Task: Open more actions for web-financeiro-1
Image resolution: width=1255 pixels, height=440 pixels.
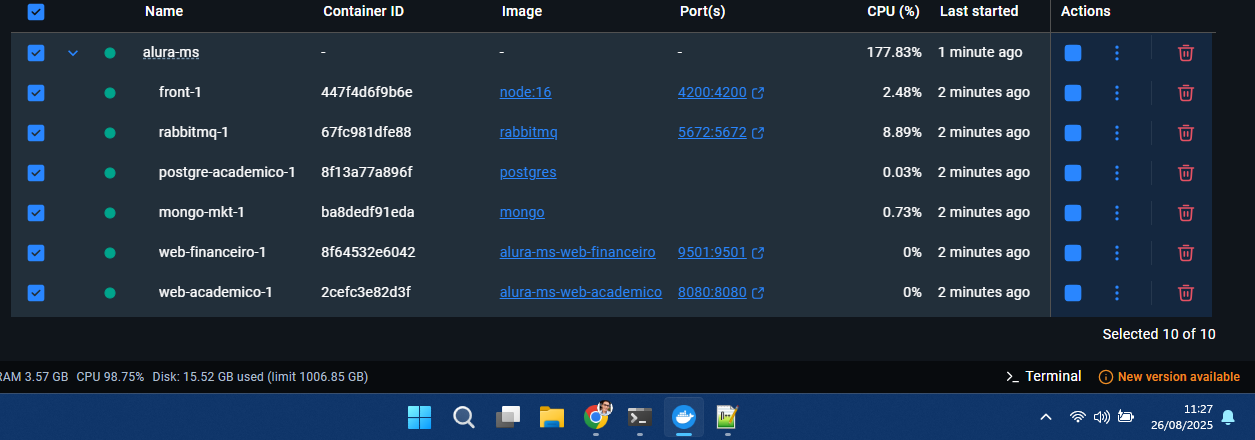Action: 1117,253
